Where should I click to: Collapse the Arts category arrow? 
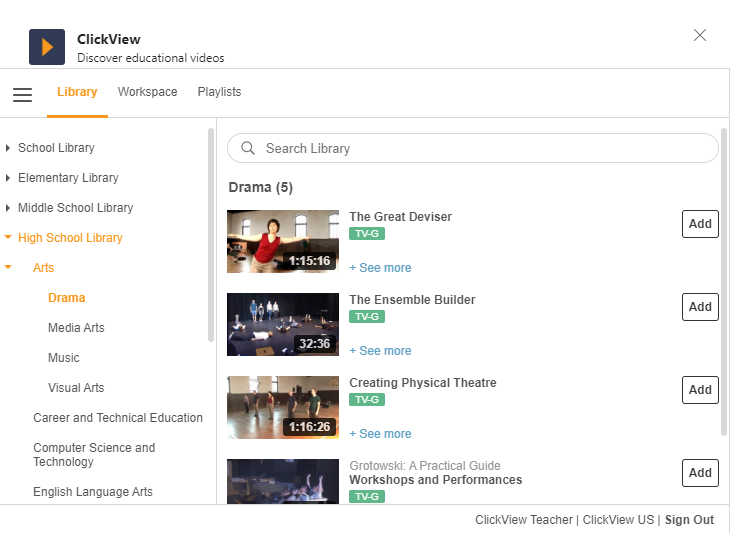point(8,267)
